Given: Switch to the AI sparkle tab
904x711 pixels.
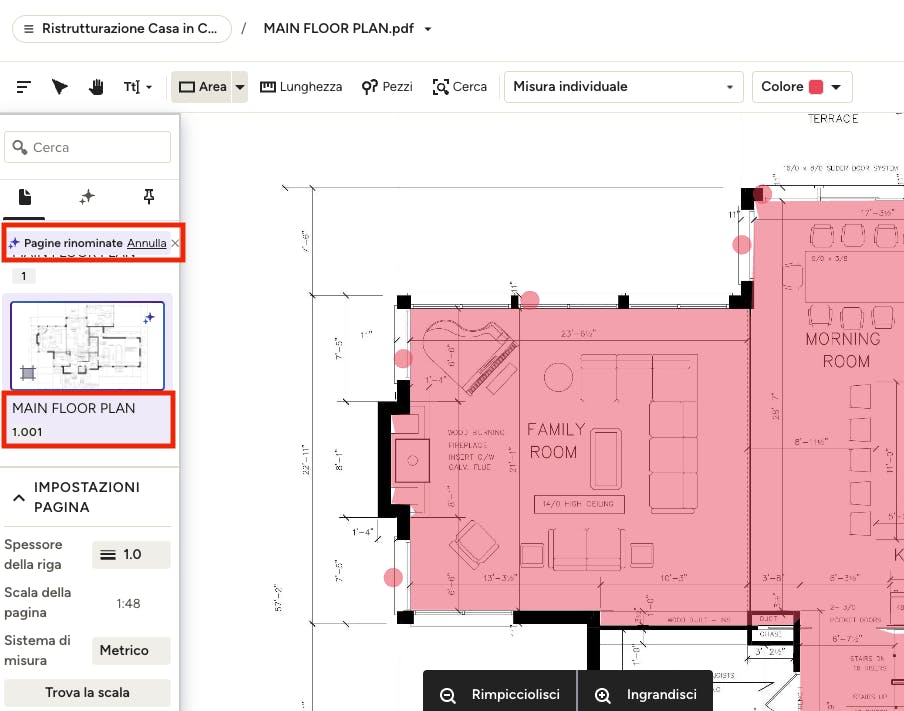Looking at the screenshot, I should pos(87,197).
